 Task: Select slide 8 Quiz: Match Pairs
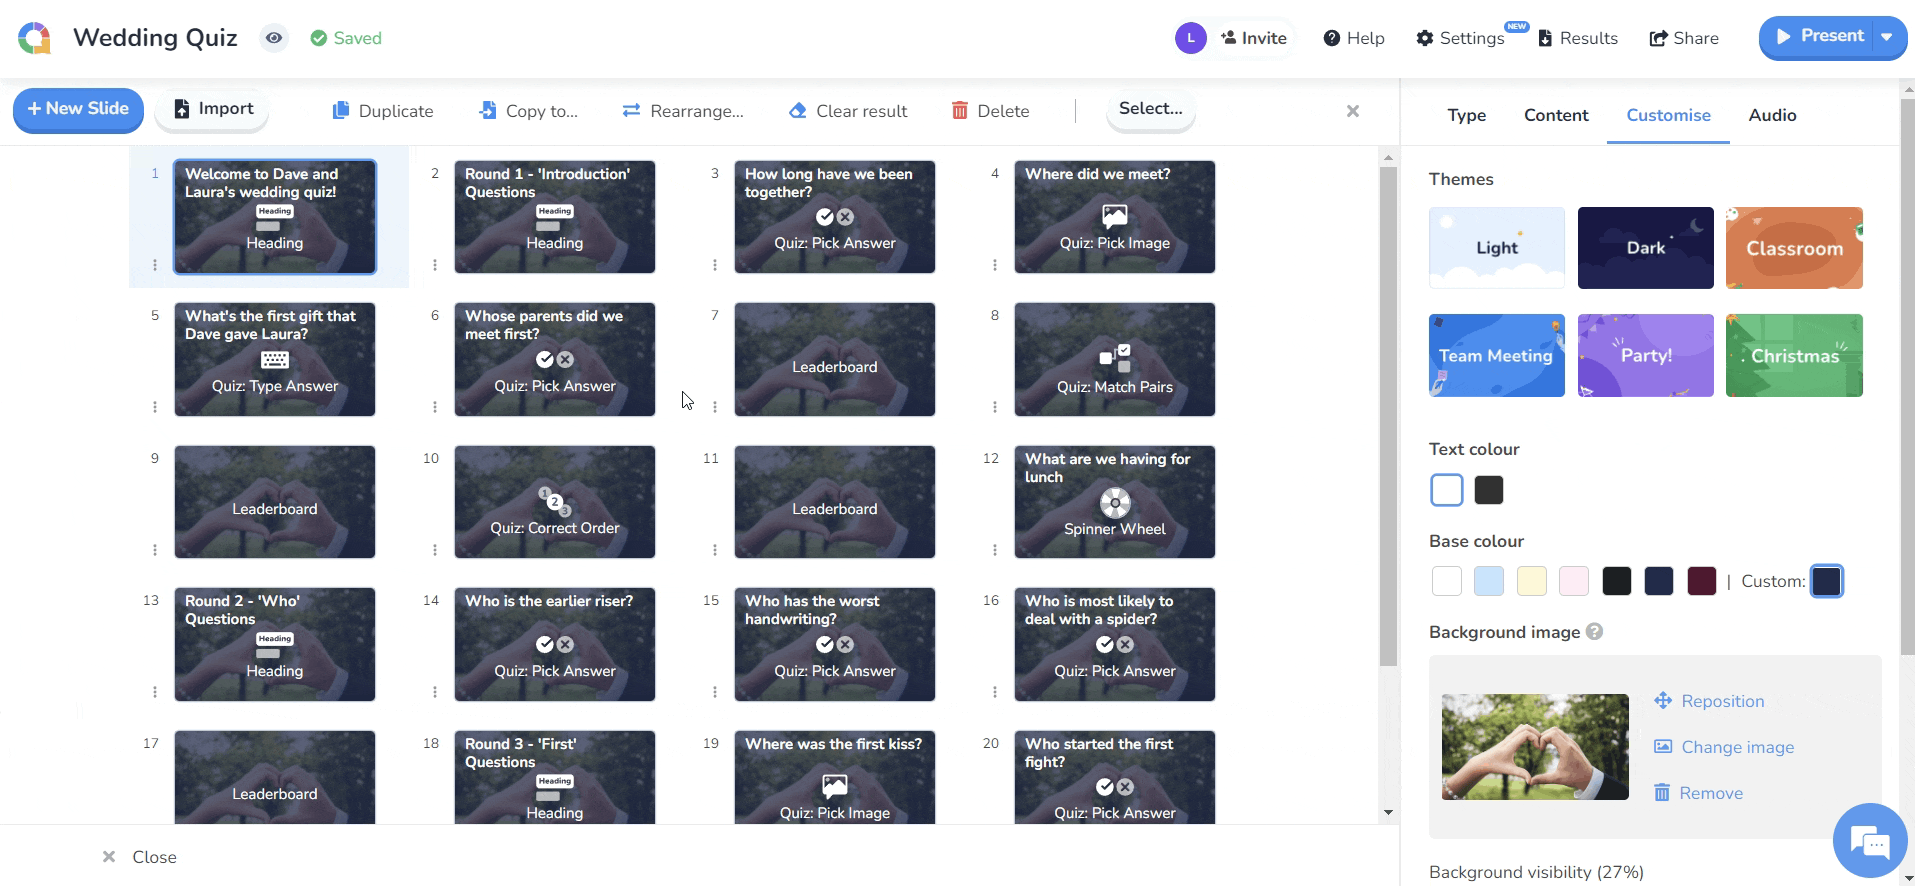pos(1115,359)
